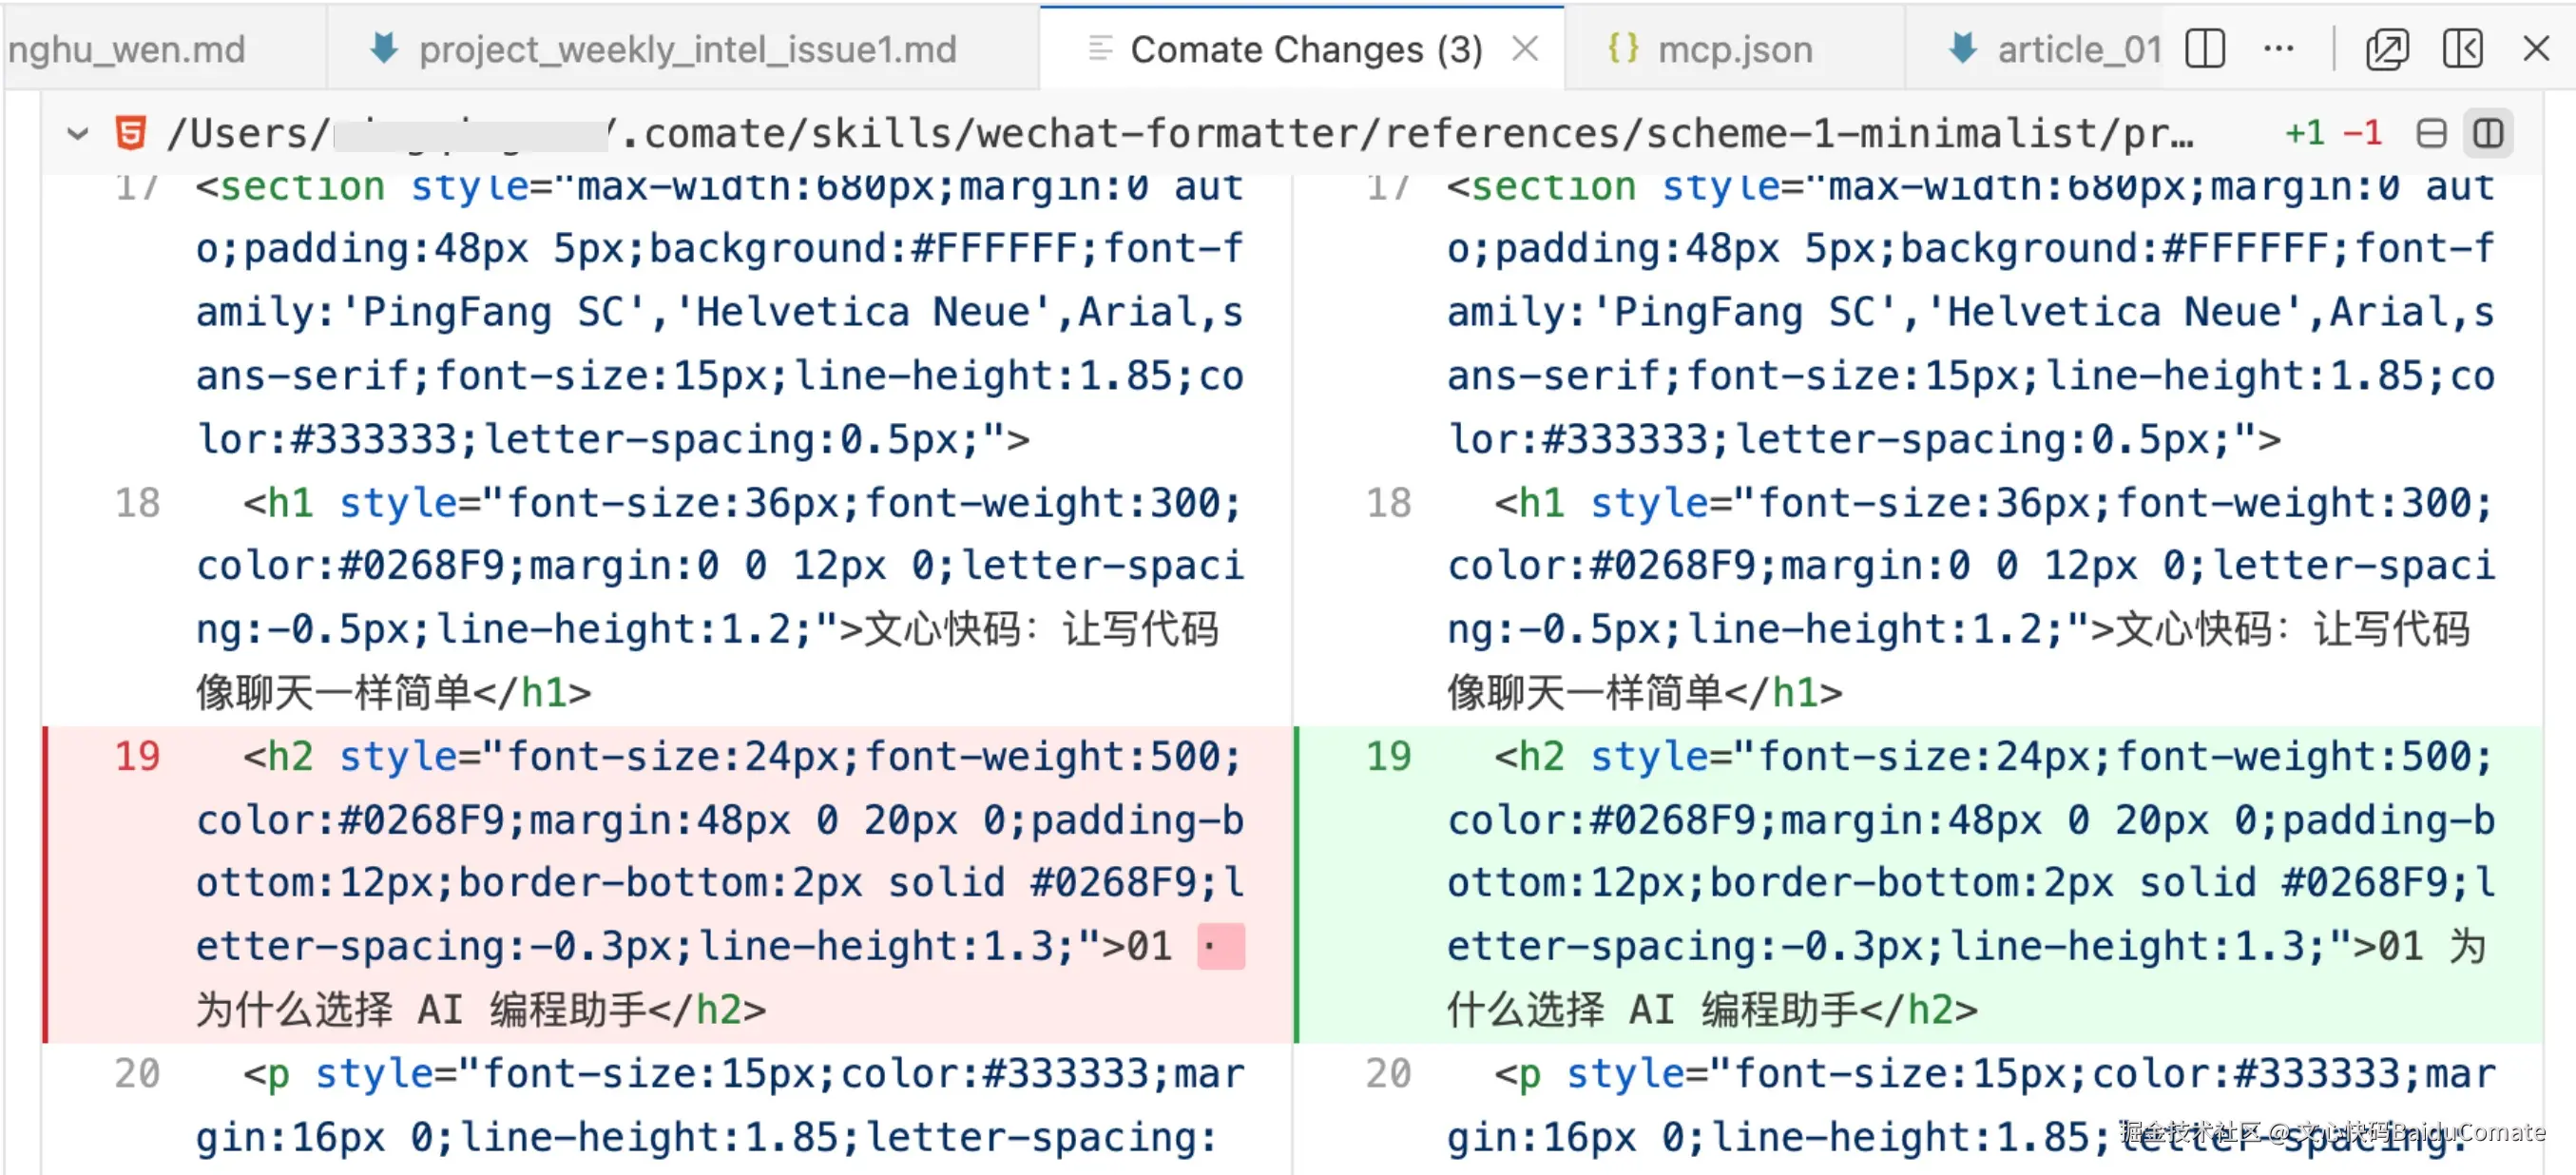Click the red -1 deletions count
Image resolution: width=2576 pixels, height=1175 pixels.
(x=2362, y=133)
